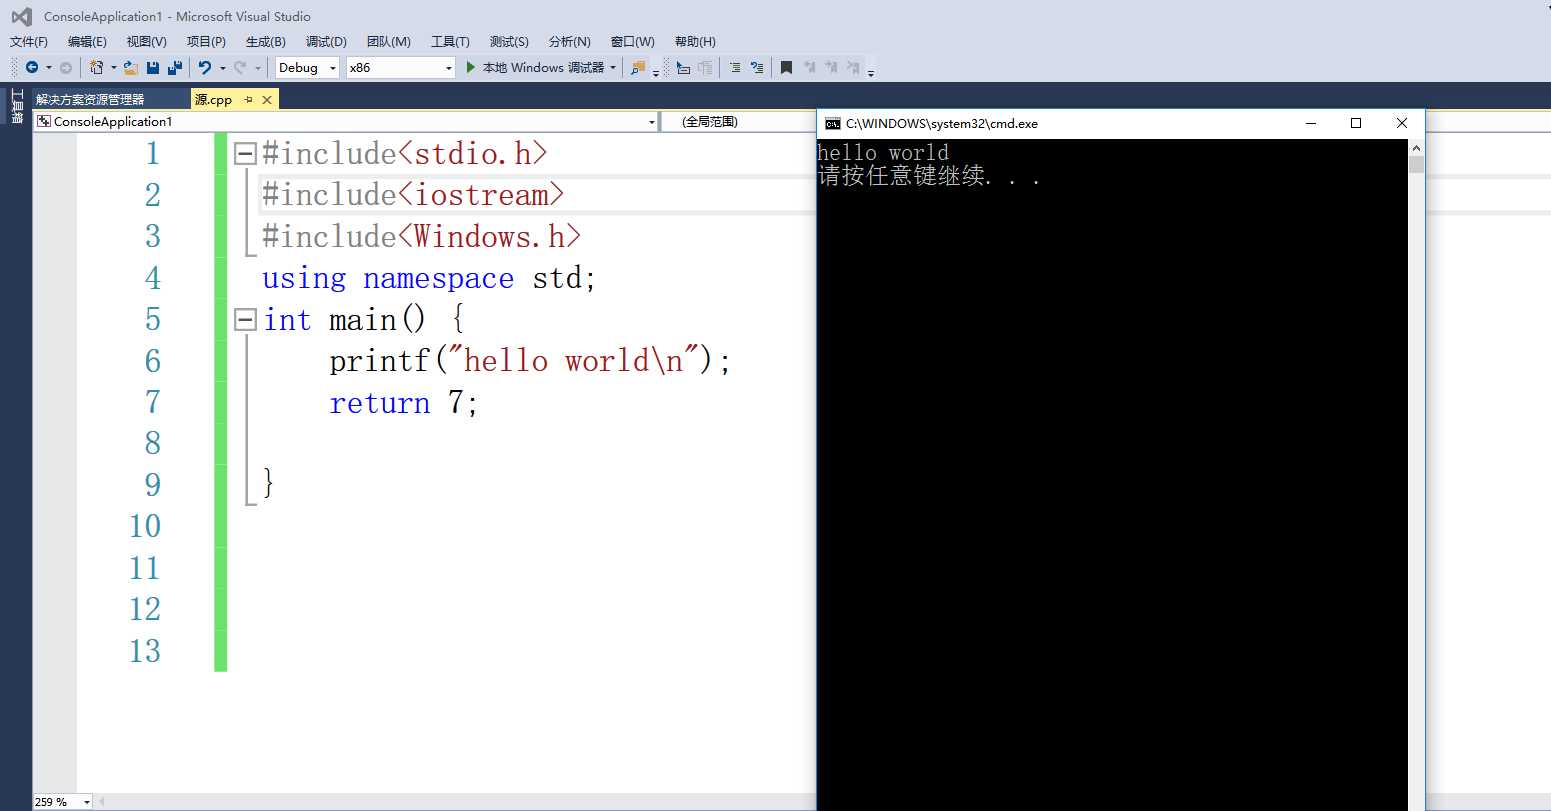
Task: Toggle bookmark using the bookmark icon
Action: pos(786,67)
